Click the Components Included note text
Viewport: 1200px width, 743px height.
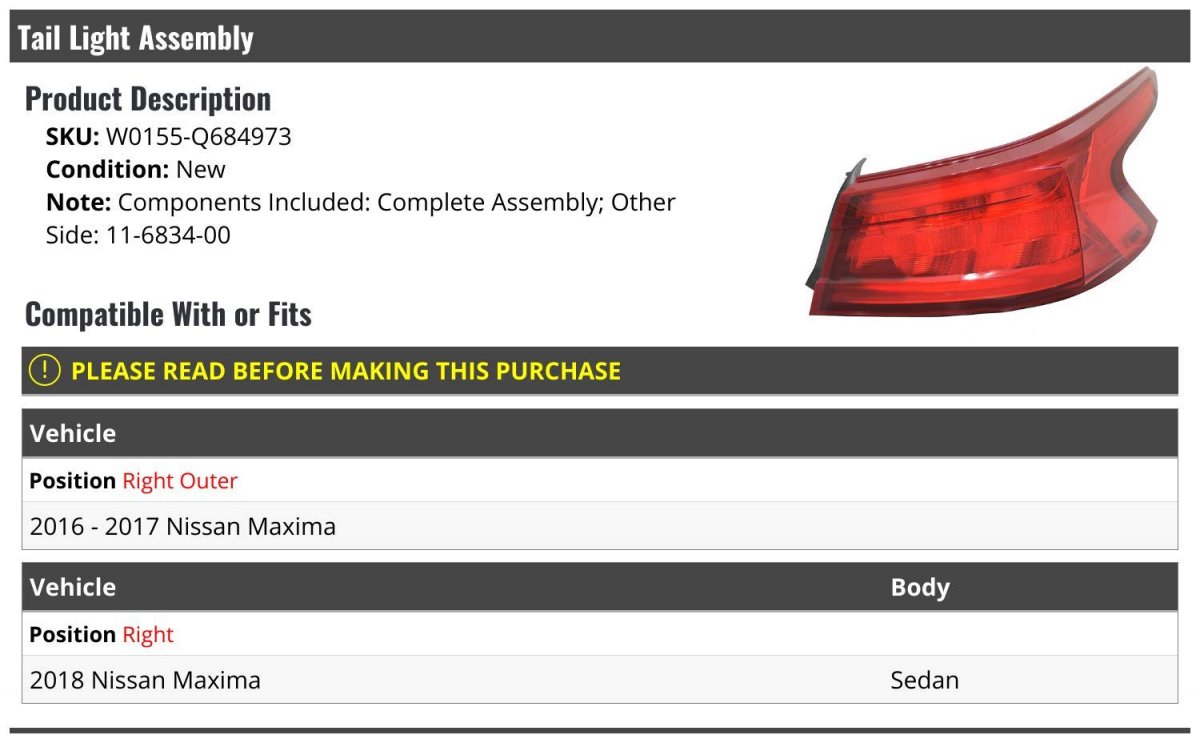click(361, 202)
